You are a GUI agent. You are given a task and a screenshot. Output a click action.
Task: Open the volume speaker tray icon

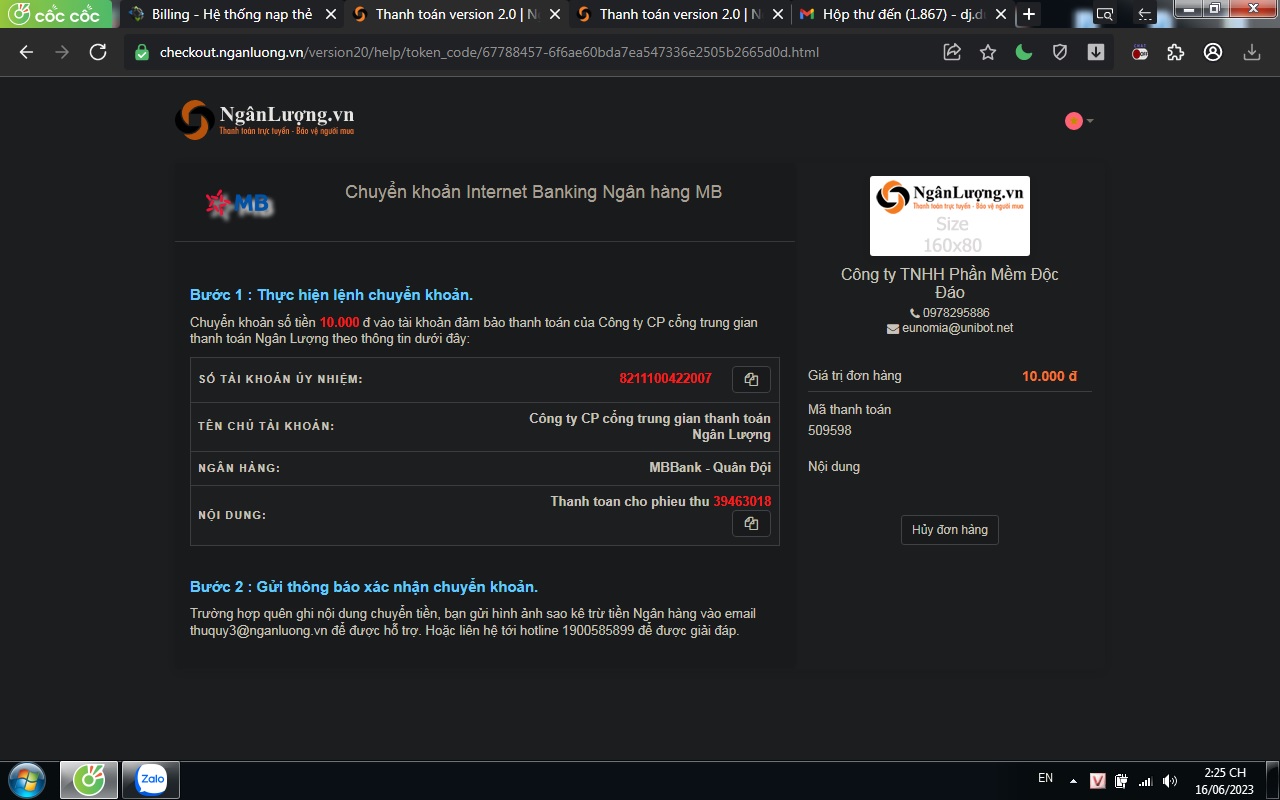point(1170,780)
